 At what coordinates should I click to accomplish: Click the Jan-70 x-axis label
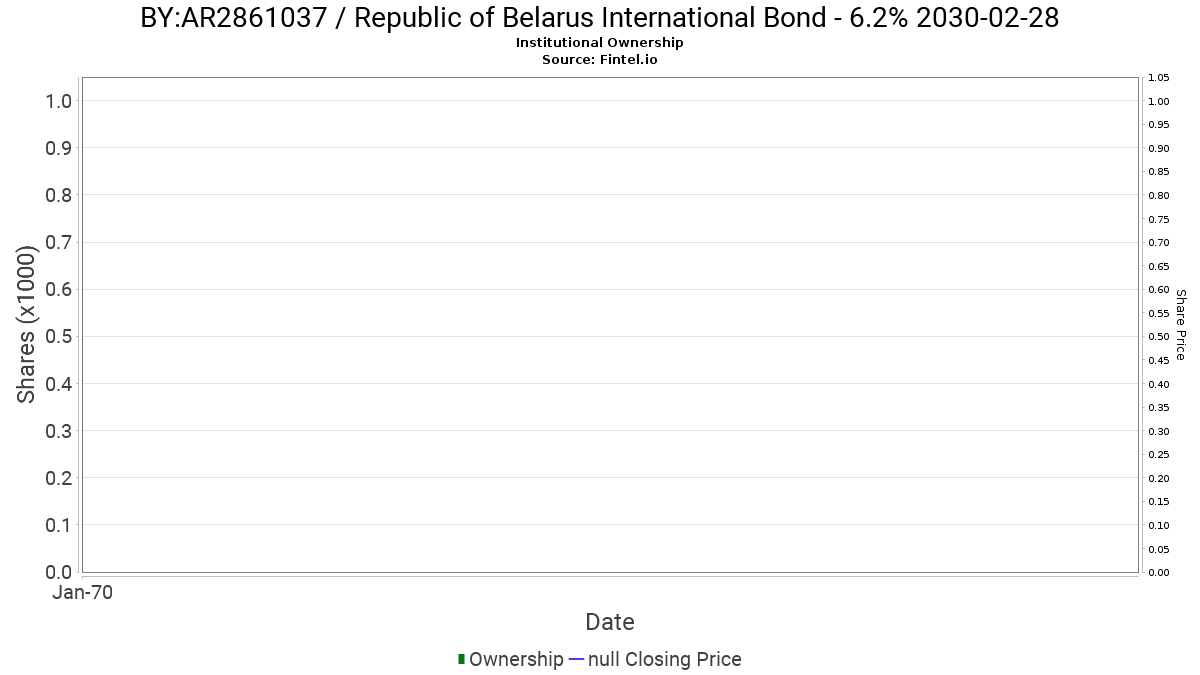pyautogui.click(x=82, y=593)
